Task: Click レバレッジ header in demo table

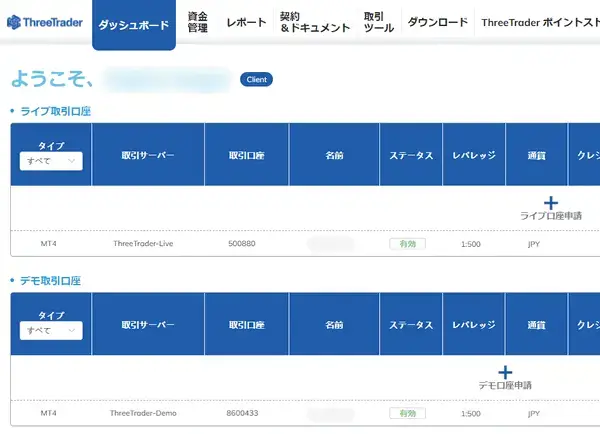Action: pyautogui.click(x=474, y=325)
